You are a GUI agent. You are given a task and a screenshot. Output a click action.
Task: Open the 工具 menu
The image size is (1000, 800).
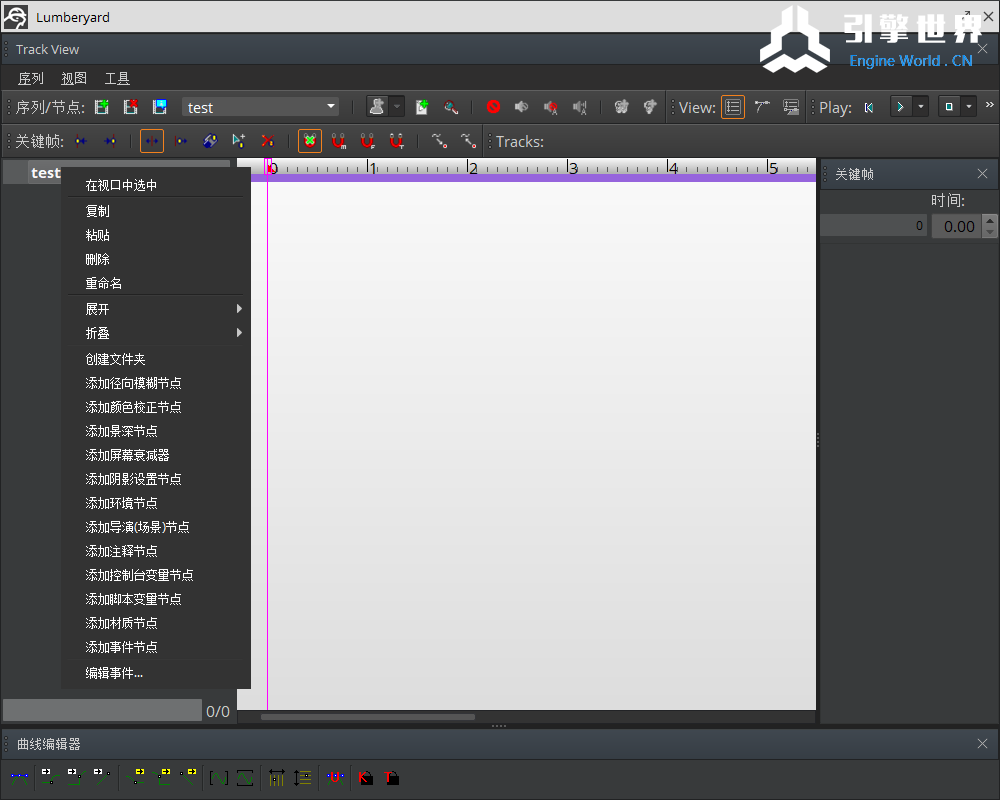[117, 78]
